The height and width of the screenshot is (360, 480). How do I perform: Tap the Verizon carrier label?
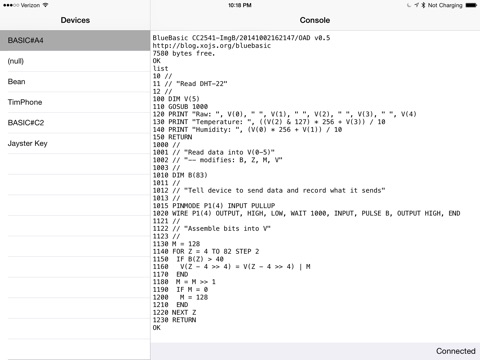coord(30,5)
